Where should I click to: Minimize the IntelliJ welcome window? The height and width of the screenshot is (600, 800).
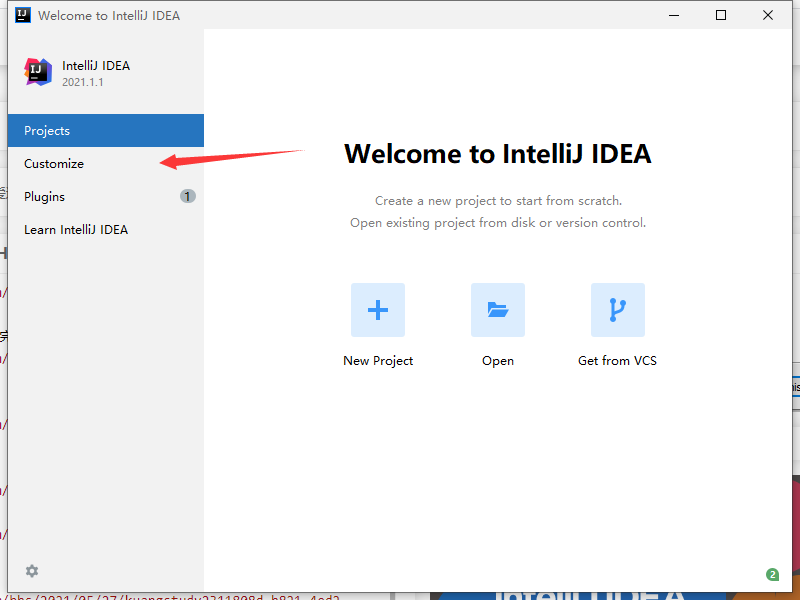point(674,15)
